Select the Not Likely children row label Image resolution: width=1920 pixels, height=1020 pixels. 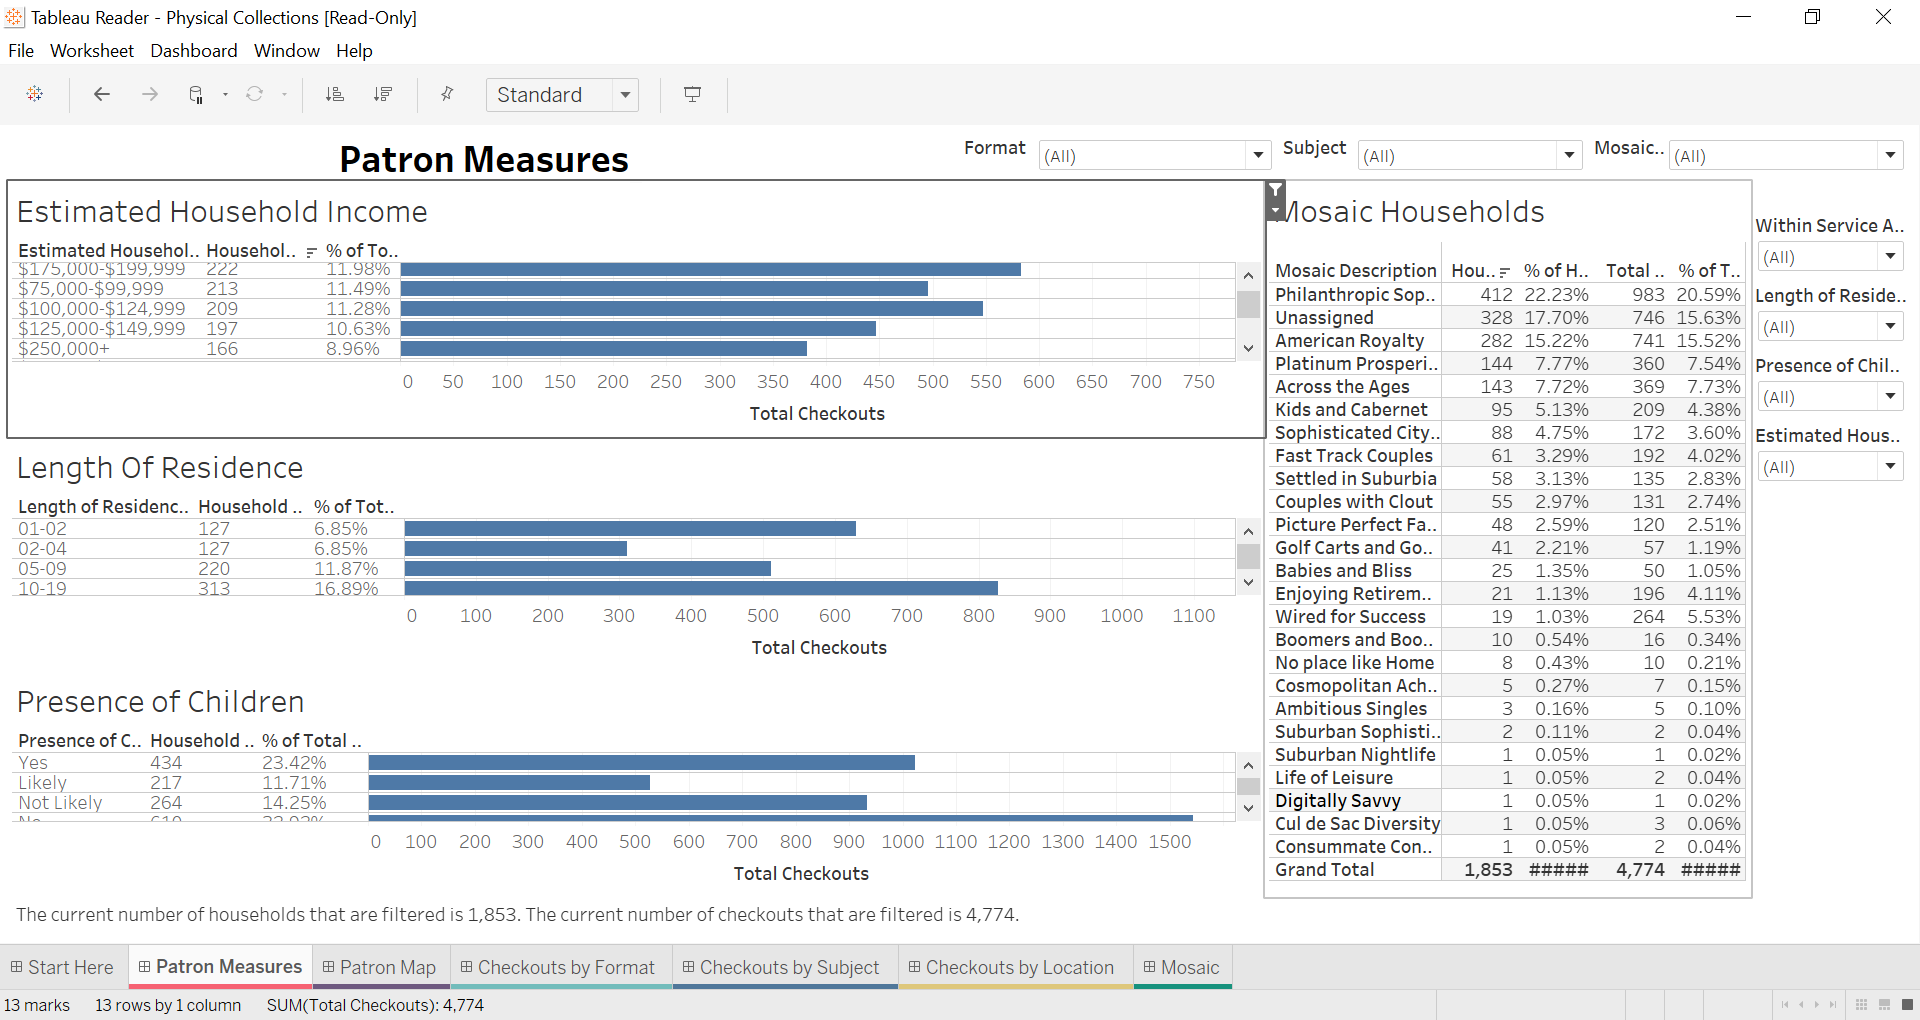click(x=60, y=802)
